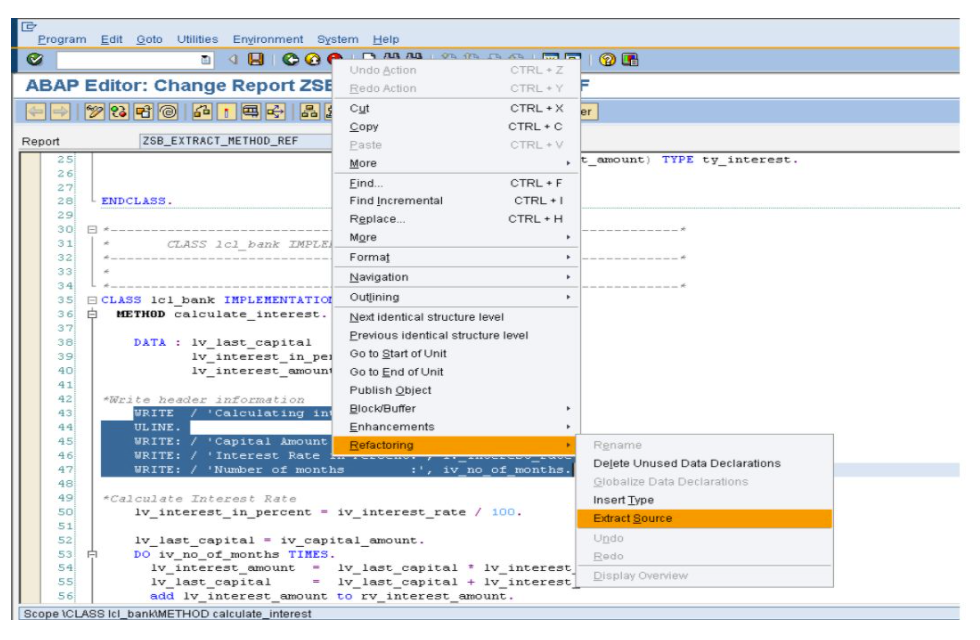Click 'ty_interest.' text on line 25

click(x=750, y=160)
